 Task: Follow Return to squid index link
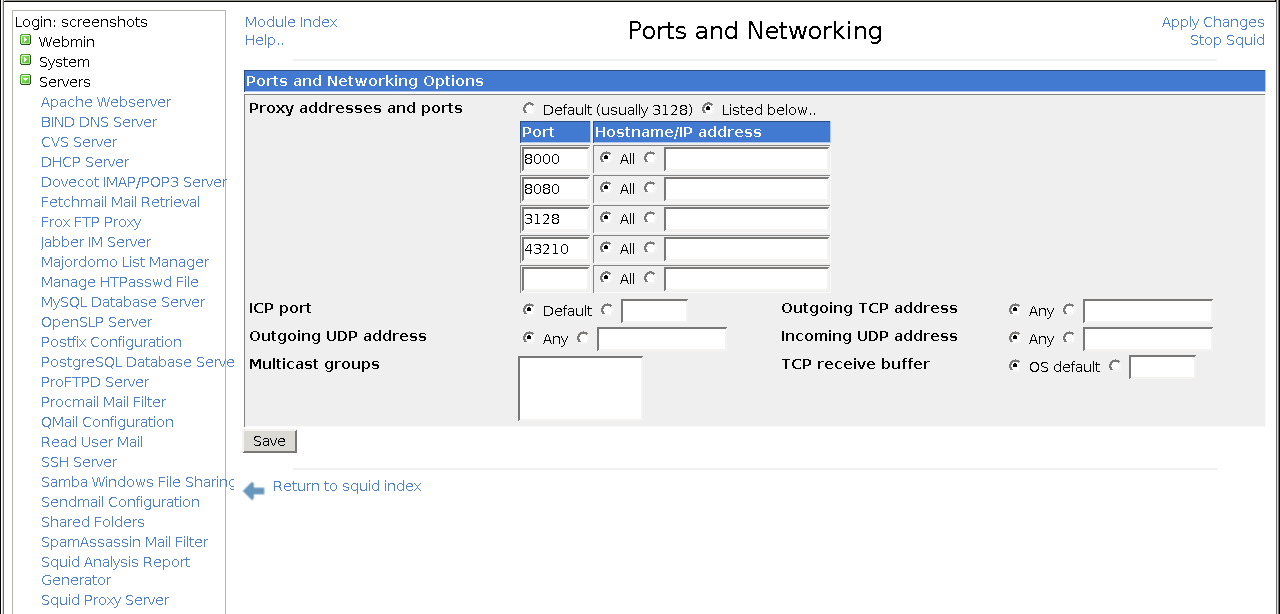[347, 486]
